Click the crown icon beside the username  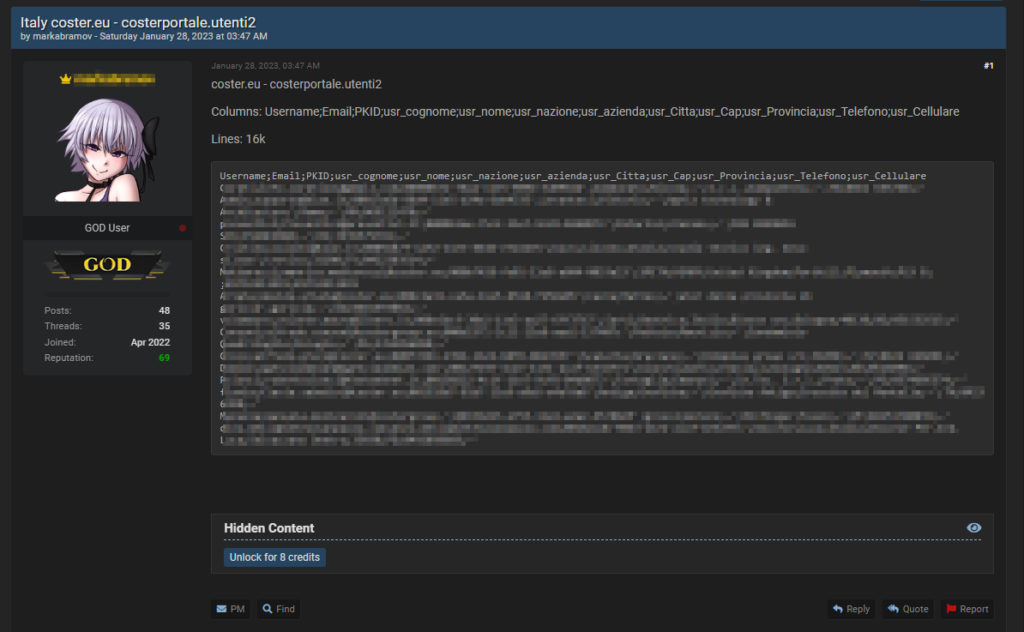click(65, 78)
